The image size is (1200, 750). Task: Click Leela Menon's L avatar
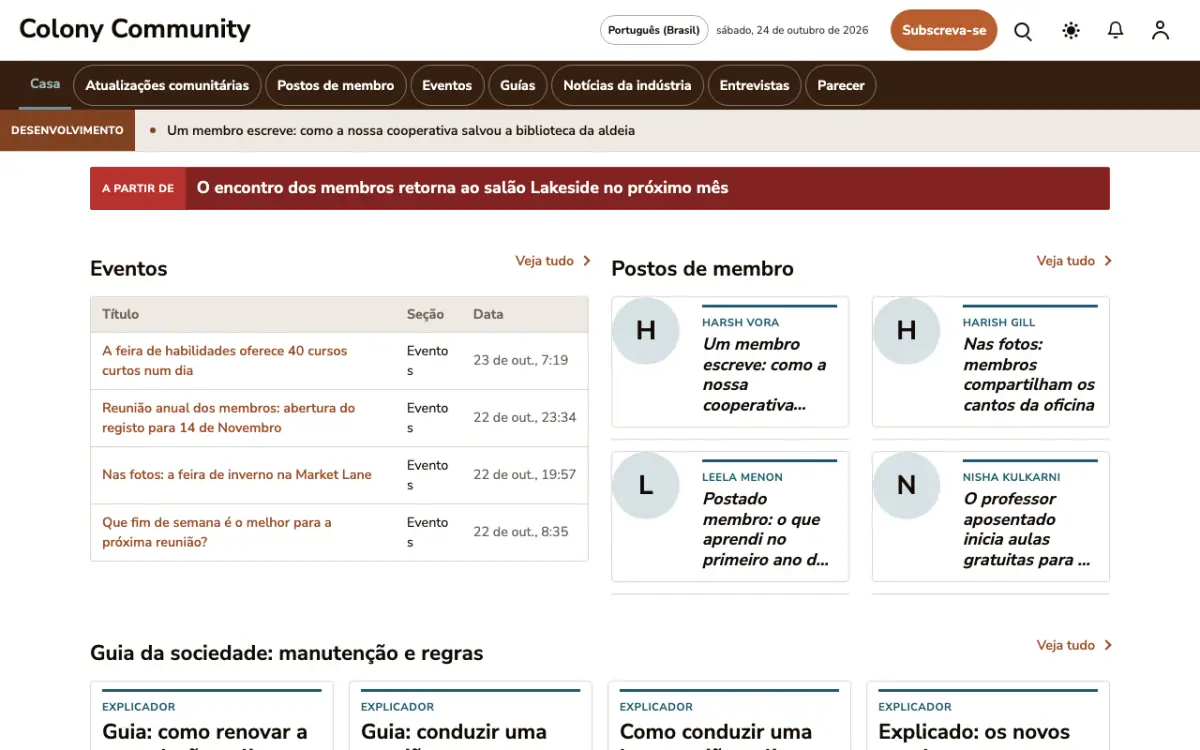point(646,485)
